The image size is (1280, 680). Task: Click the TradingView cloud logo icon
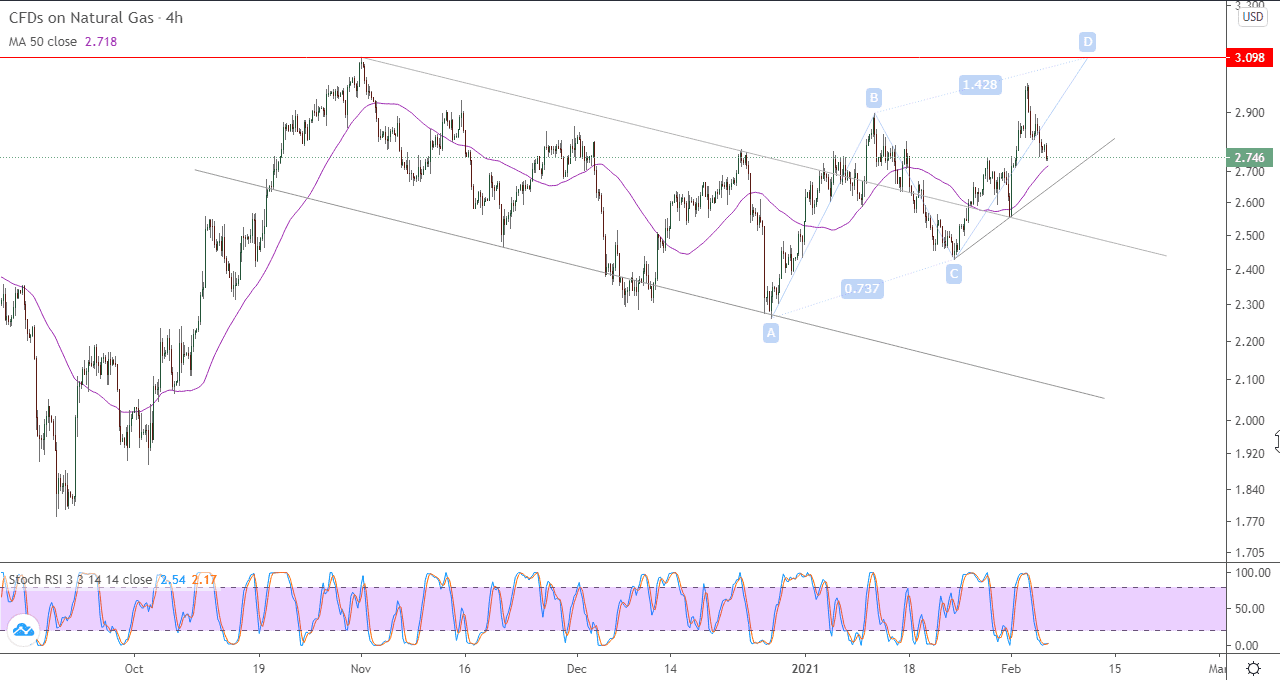22,629
